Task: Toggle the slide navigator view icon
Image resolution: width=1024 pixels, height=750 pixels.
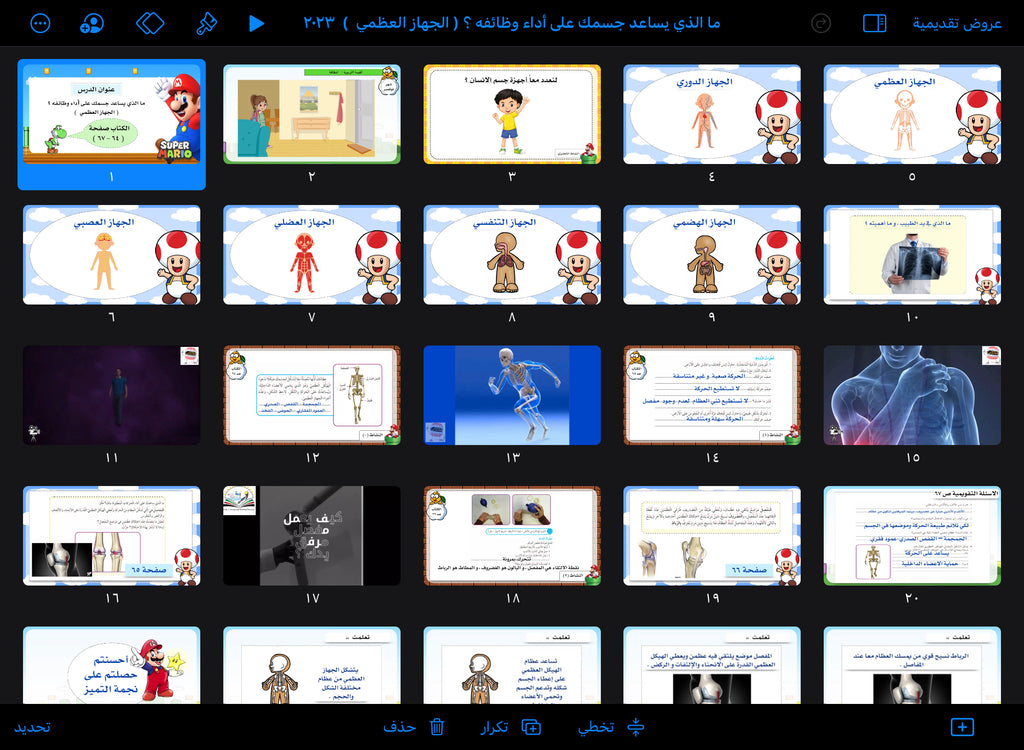Action: 874,24
